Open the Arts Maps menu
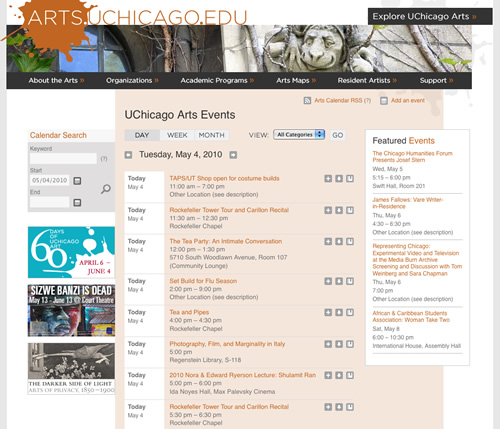Image resolution: width=500 pixels, height=429 pixels. tap(296, 80)
